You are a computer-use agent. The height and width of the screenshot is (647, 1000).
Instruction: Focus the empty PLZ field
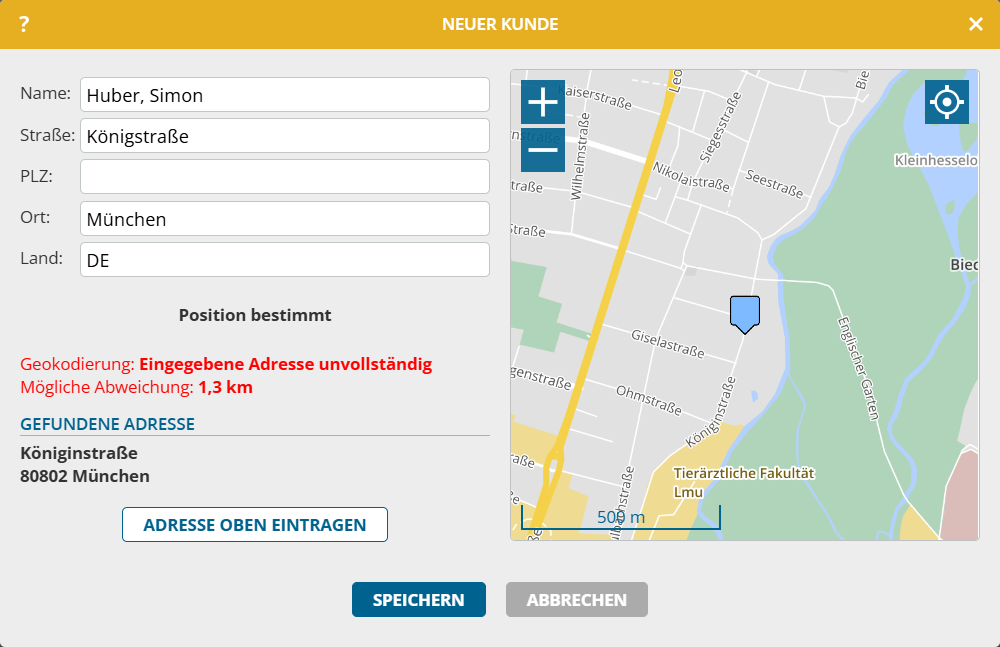[285, 177]
